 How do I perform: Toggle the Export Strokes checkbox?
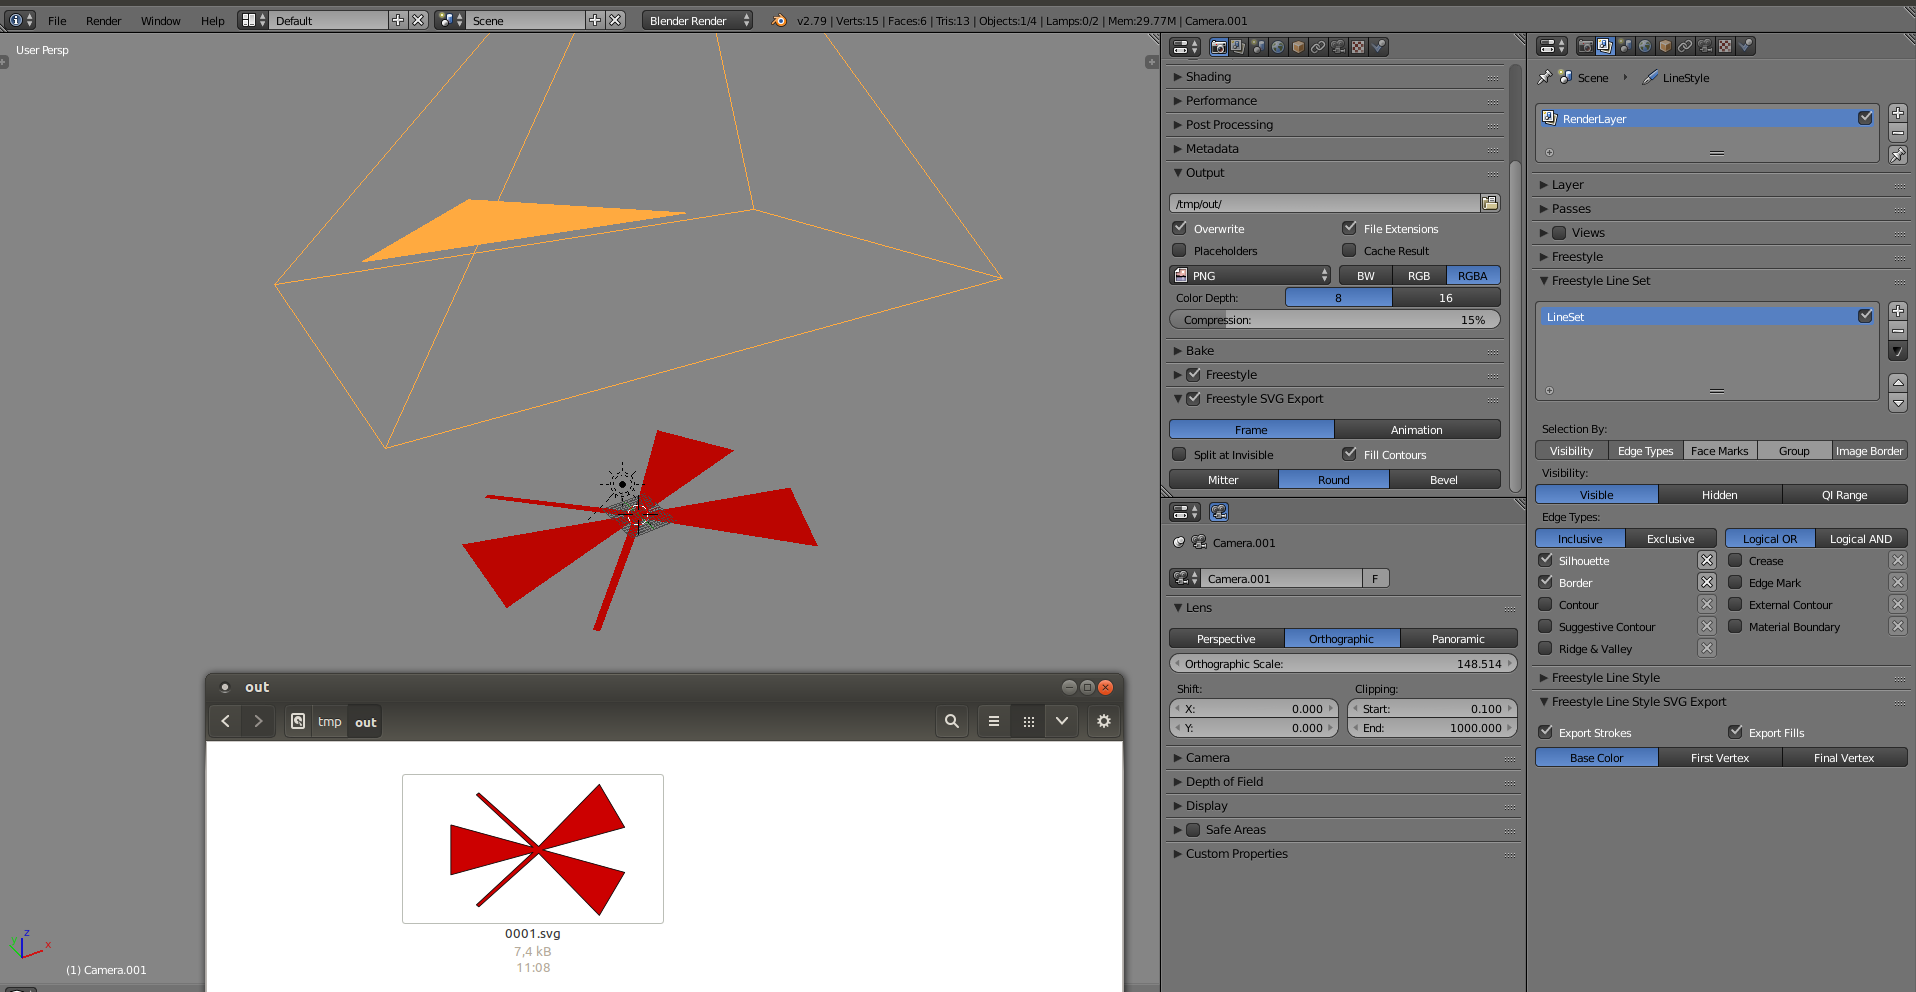[x=1546, y=732]
